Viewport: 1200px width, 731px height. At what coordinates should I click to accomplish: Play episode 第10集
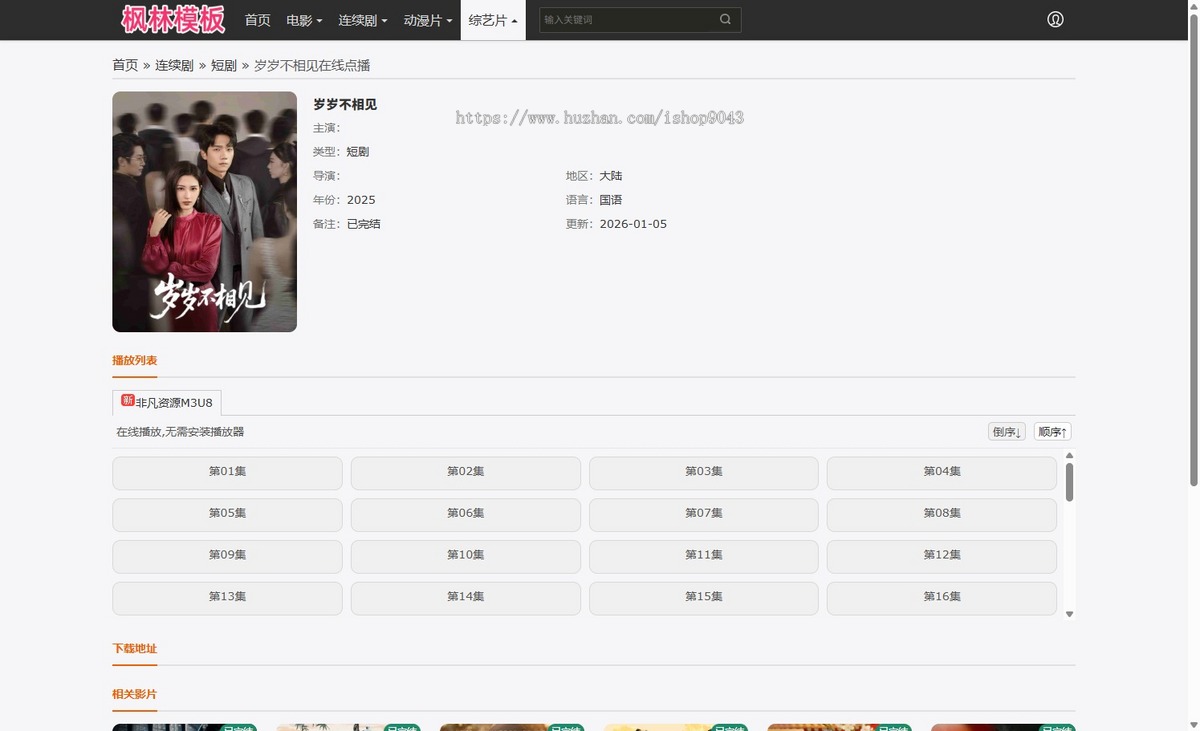(466, 556)
